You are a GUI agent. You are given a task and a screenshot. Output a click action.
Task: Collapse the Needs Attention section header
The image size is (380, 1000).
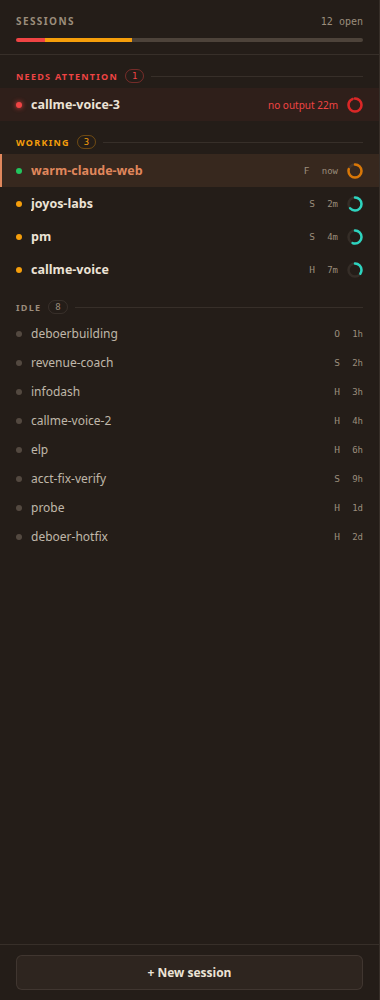click(189, 77)
